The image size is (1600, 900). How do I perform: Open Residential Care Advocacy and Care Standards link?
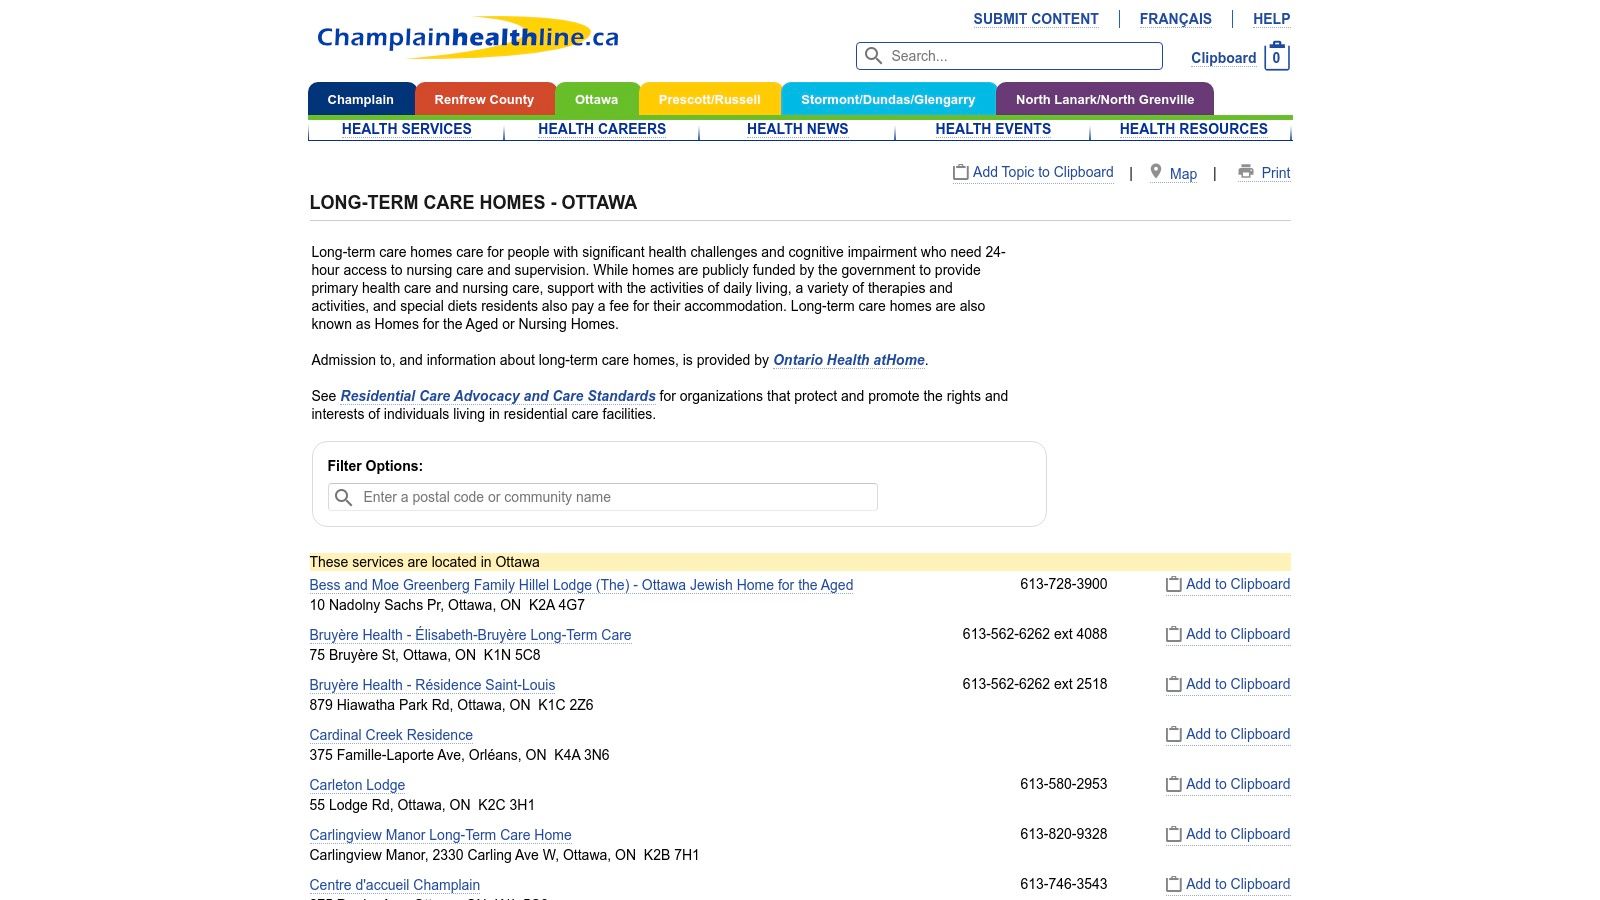498,396
